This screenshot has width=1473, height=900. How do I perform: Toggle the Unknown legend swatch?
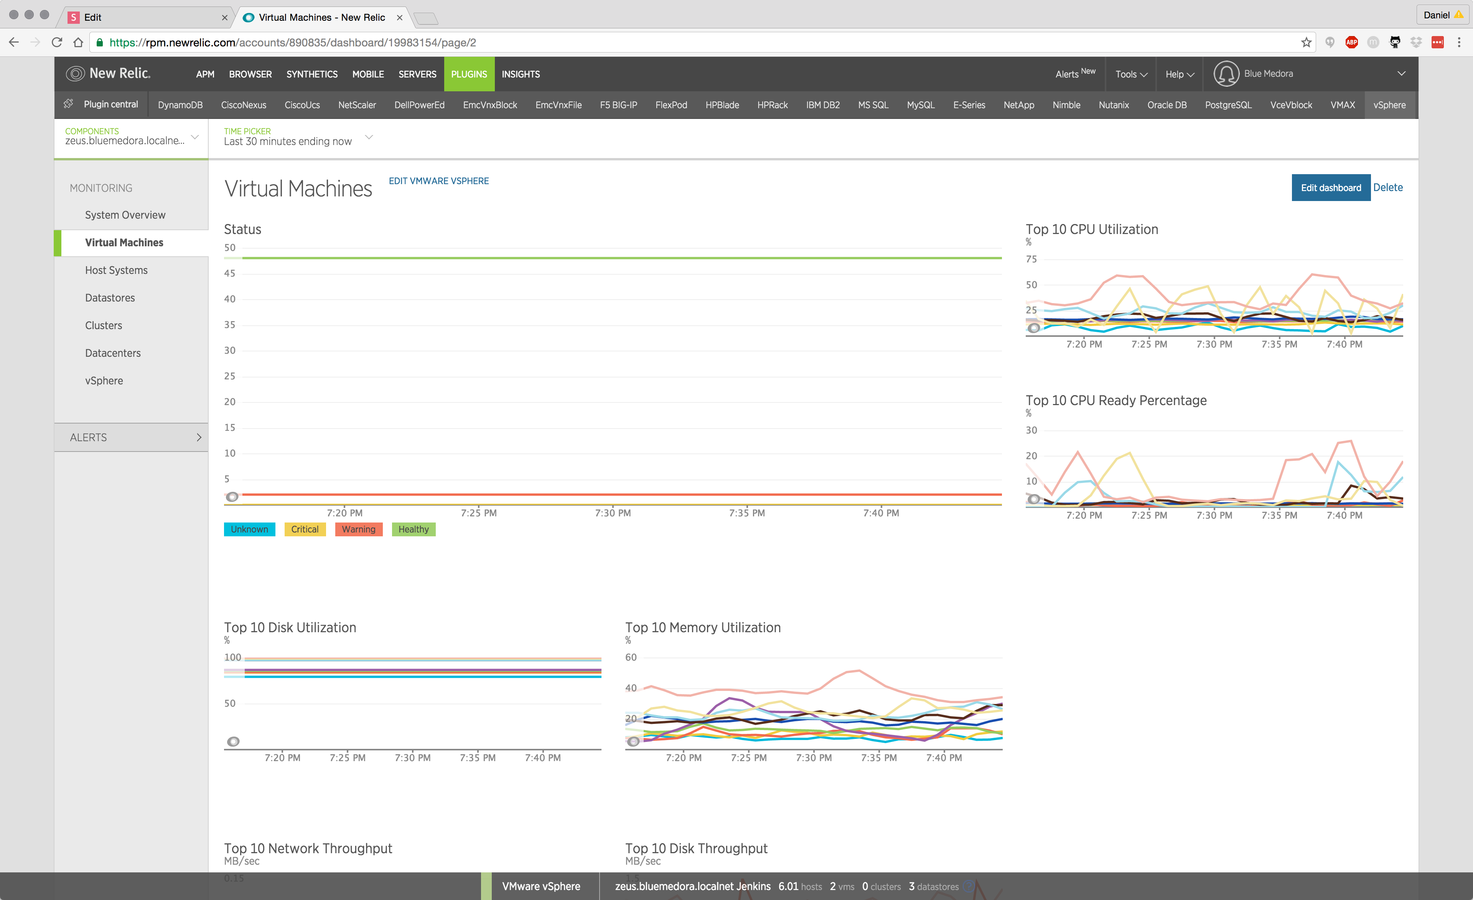pyautogui.click(x=249, y=530)
